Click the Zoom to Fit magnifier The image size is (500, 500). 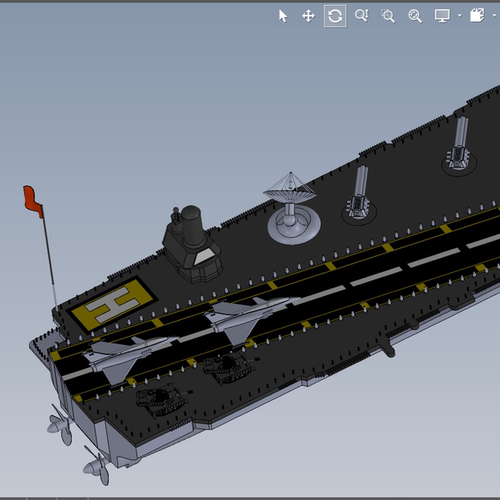(x=415, y=16)
